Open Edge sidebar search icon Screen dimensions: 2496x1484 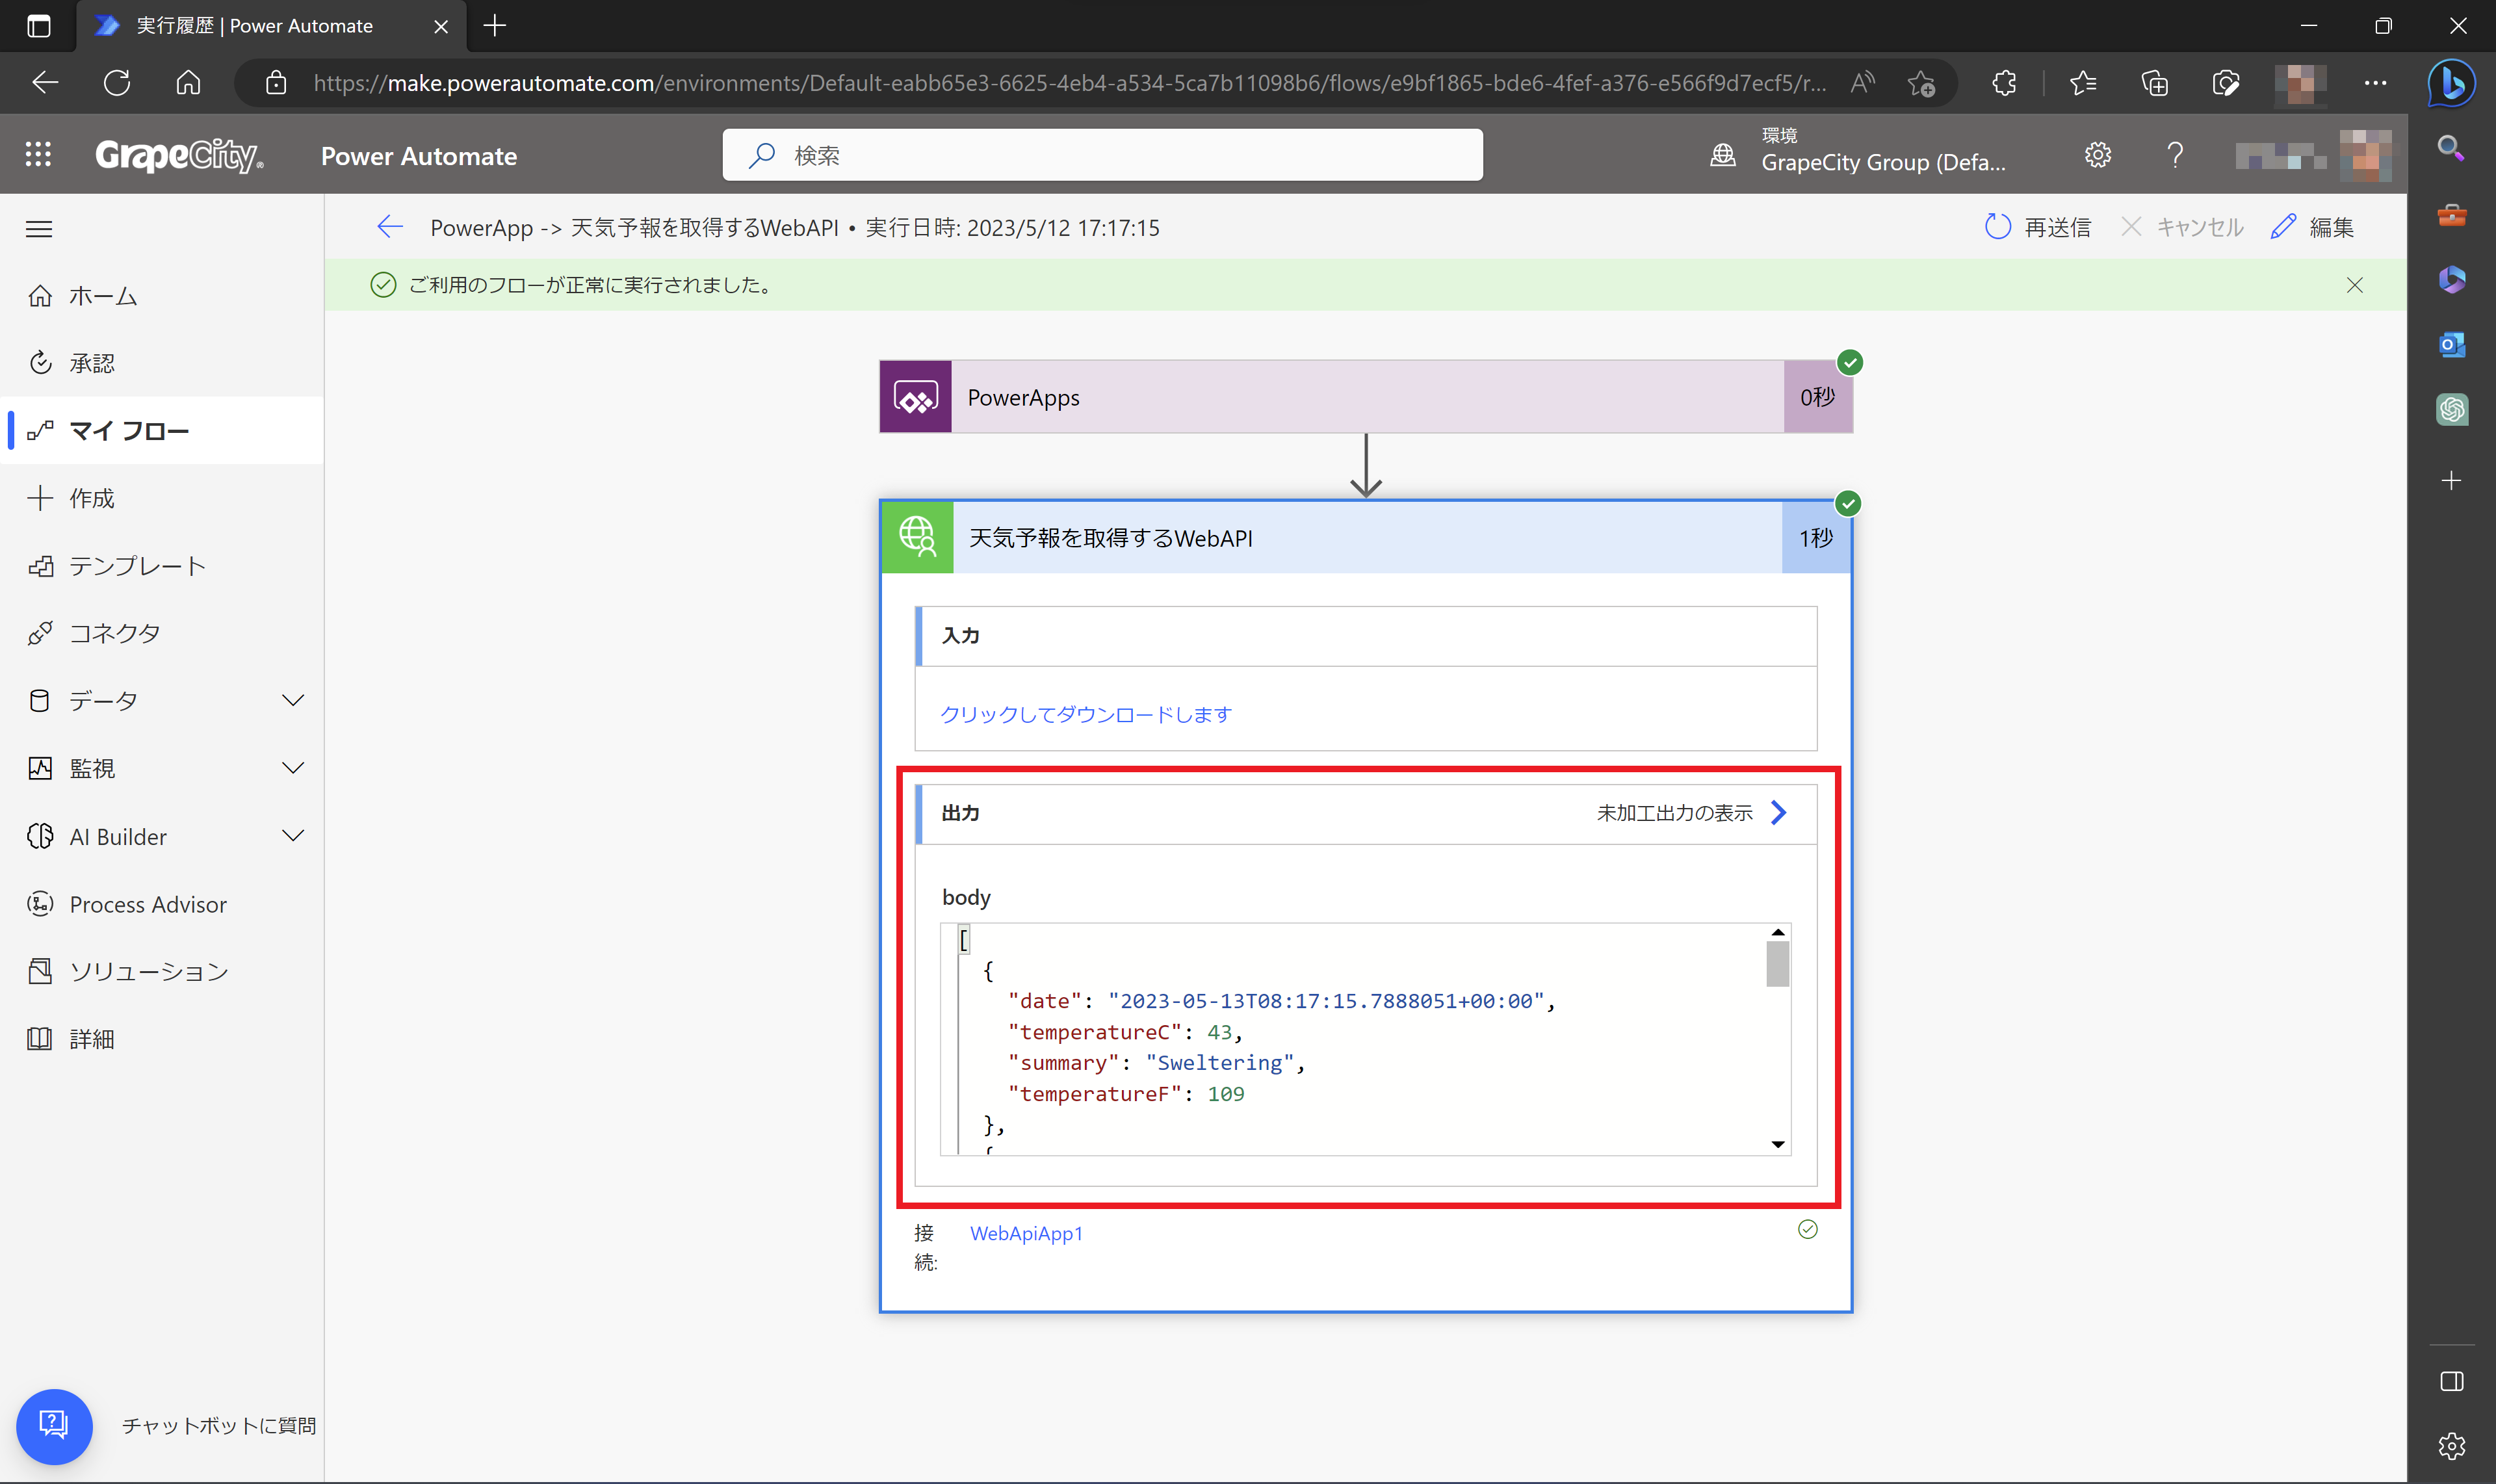(2451, 148)
